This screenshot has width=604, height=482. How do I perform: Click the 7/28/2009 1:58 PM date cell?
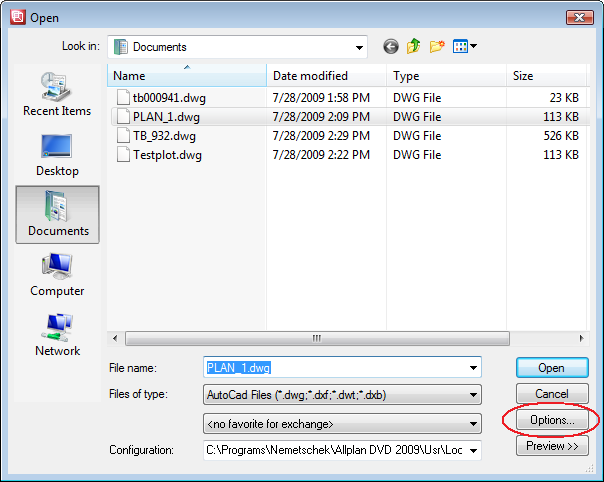coord(321,97)
